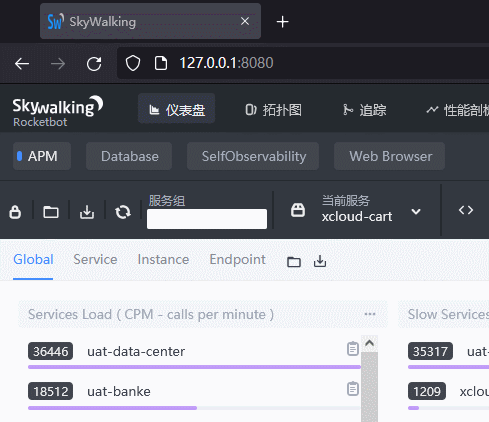Click the shield tracking protection icon
Screen dimensions: 489x422
coord(133,63)
